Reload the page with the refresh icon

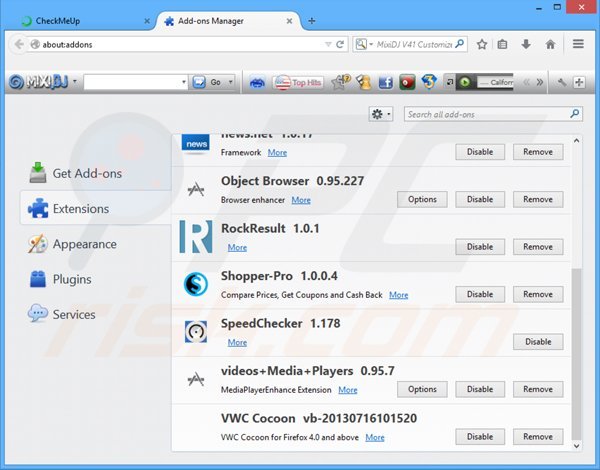click(340, 44)
